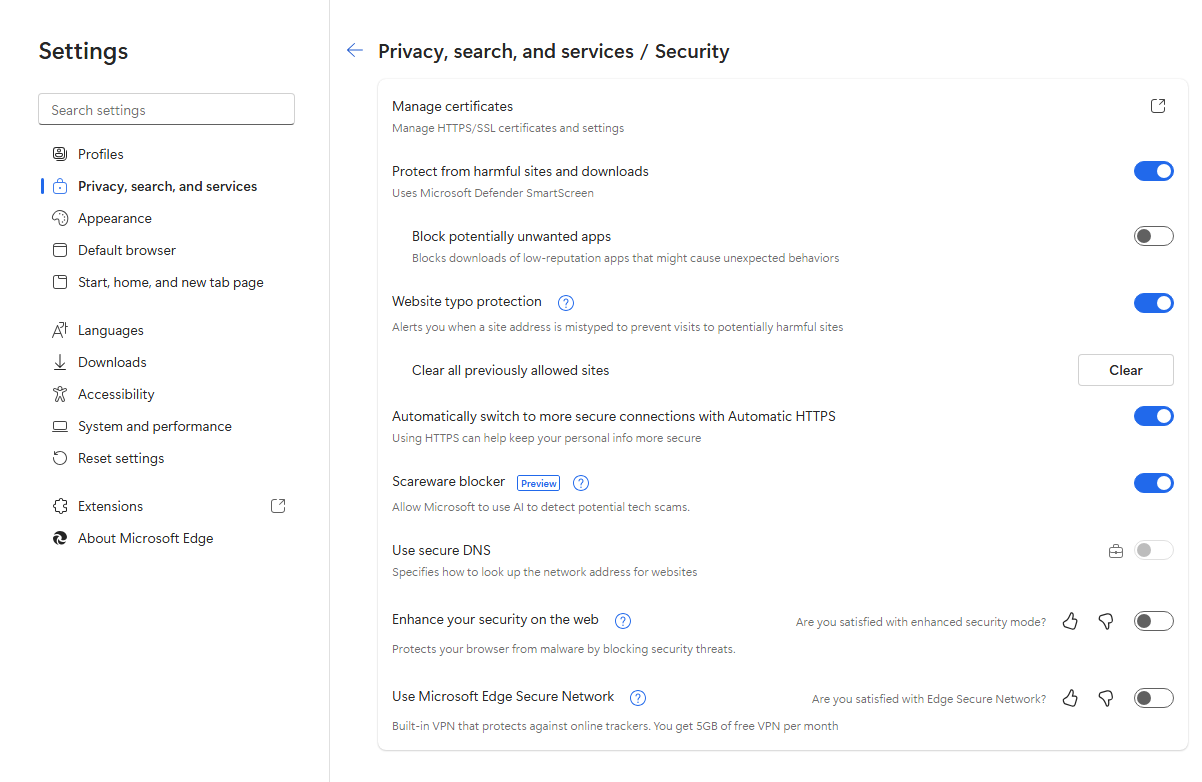
Task: Enable Block potentially unwanted apps toggle
Action: tap(1154, 237)
